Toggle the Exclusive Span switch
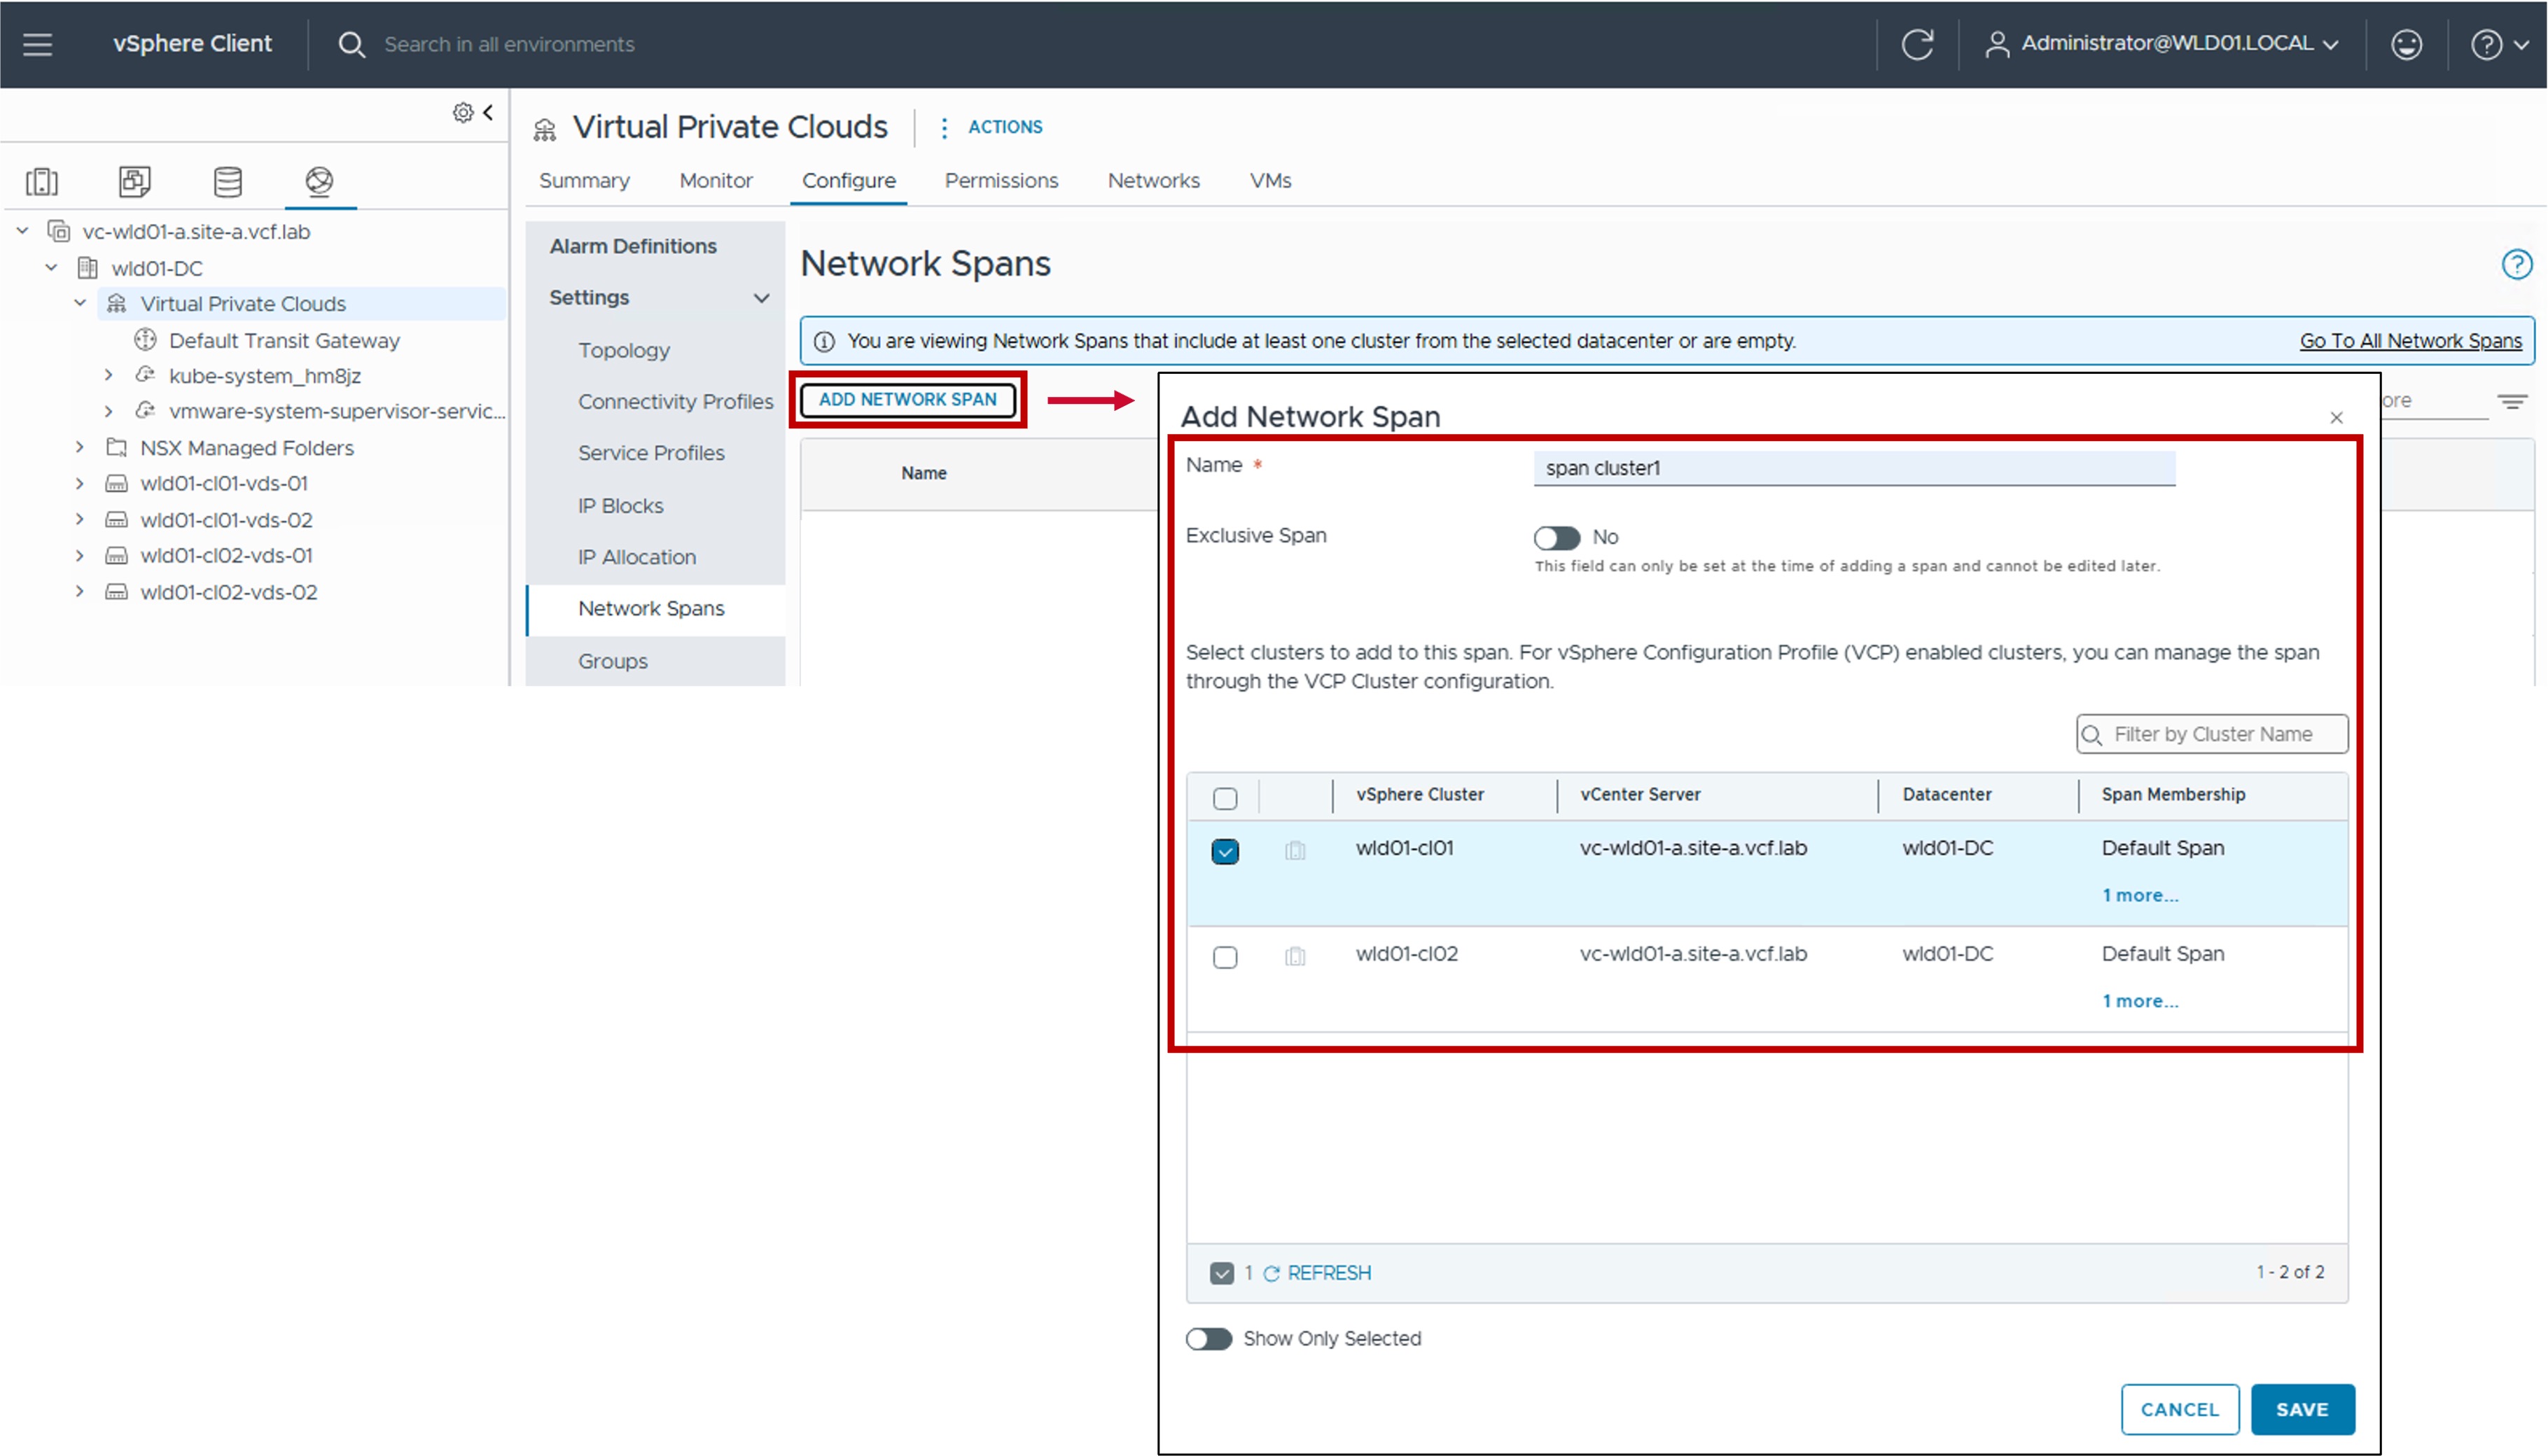 [x=1556, y=538]
